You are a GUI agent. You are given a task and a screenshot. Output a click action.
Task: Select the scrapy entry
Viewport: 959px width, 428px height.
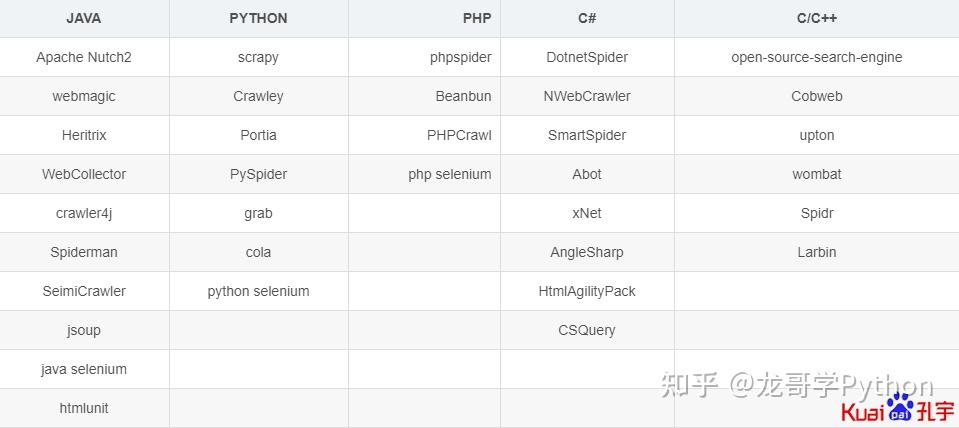tap(258, 57)
